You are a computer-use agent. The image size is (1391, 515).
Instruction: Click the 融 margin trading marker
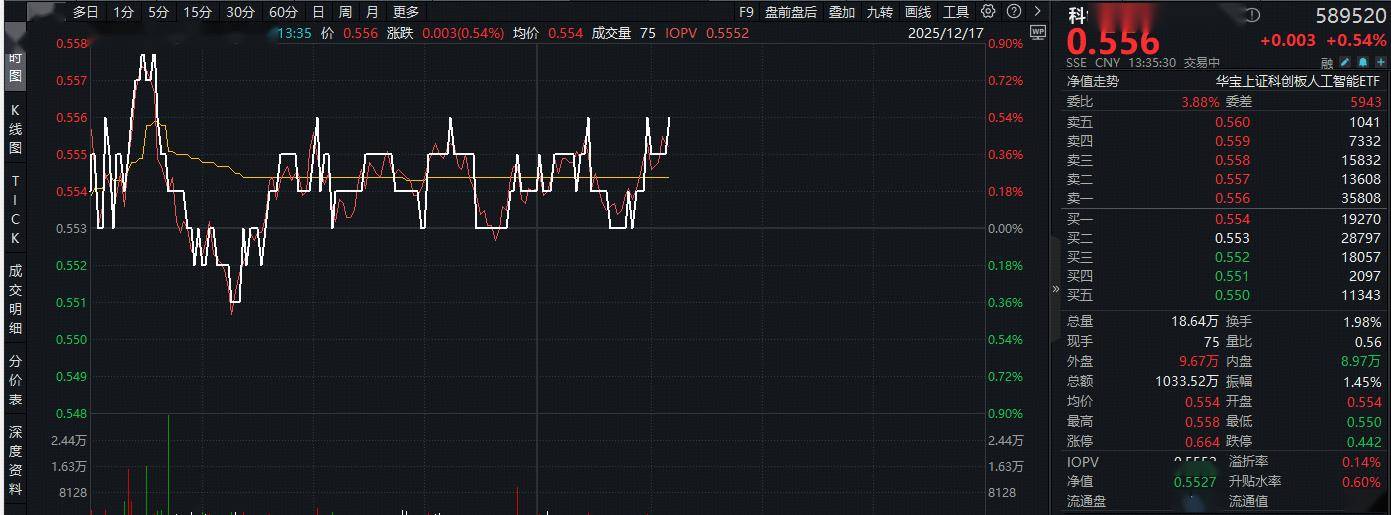1326,63
